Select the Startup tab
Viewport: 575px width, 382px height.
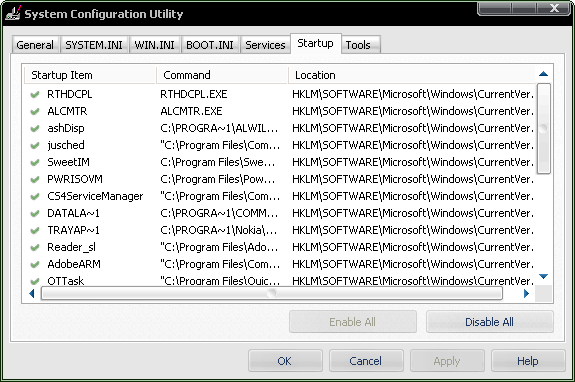coord(315,43)
